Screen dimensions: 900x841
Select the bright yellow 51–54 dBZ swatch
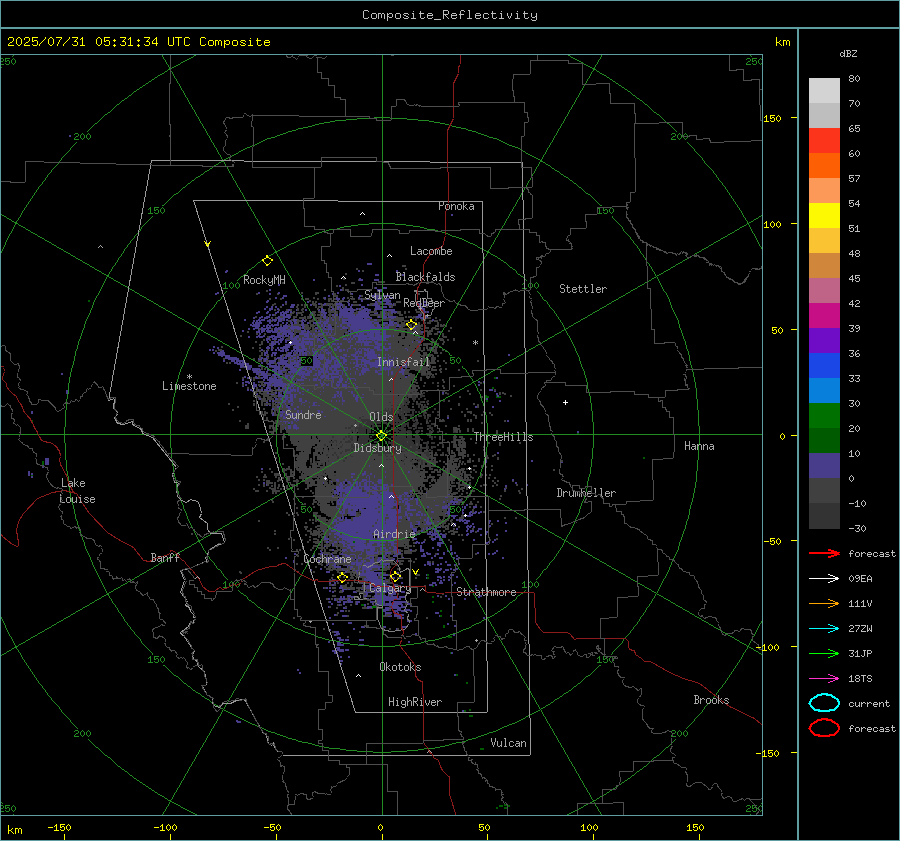[x=824, y=216]
